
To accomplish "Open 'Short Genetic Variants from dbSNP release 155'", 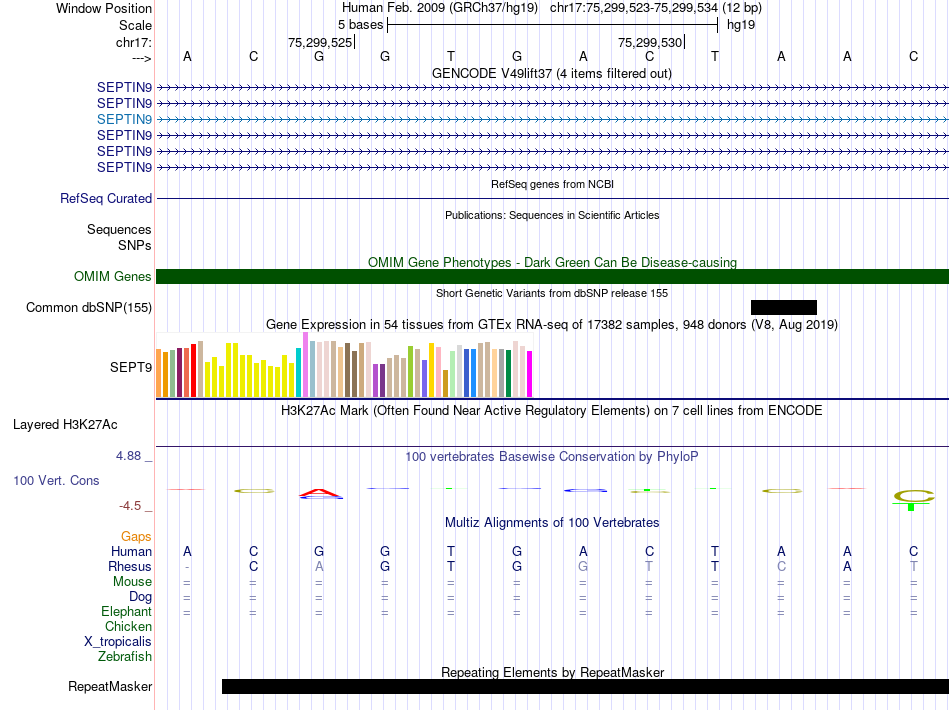I will pyautogui.click(x=552, y=293).
